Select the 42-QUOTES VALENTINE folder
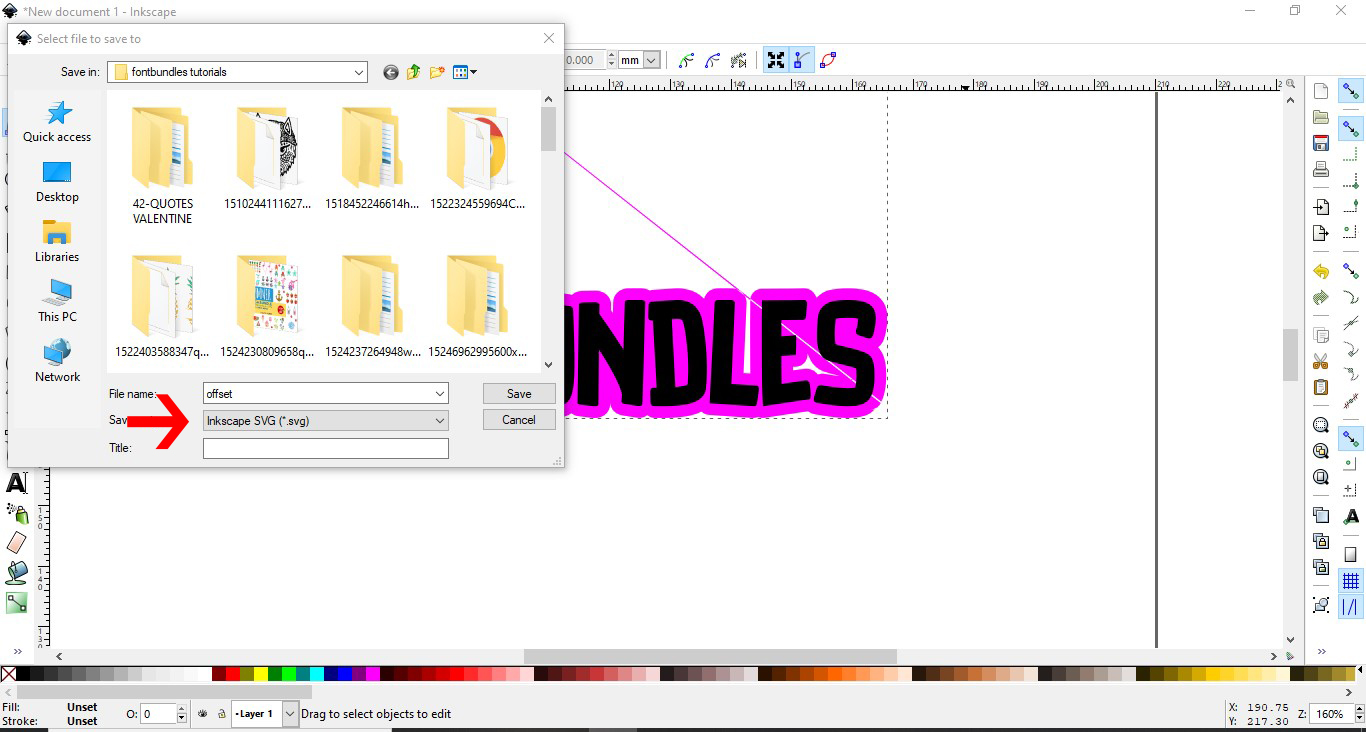The image size is (1366, 732). pos(162,166)
